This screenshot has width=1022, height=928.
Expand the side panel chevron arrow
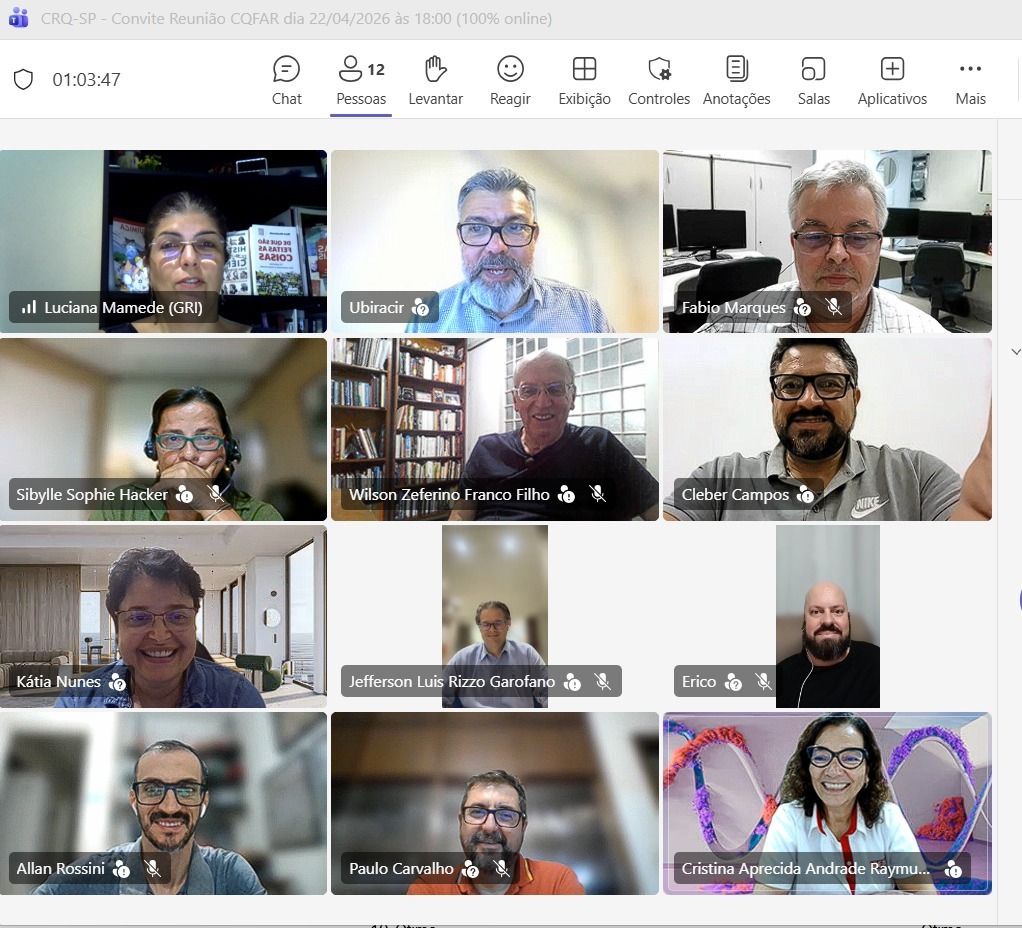[1016, 352]
